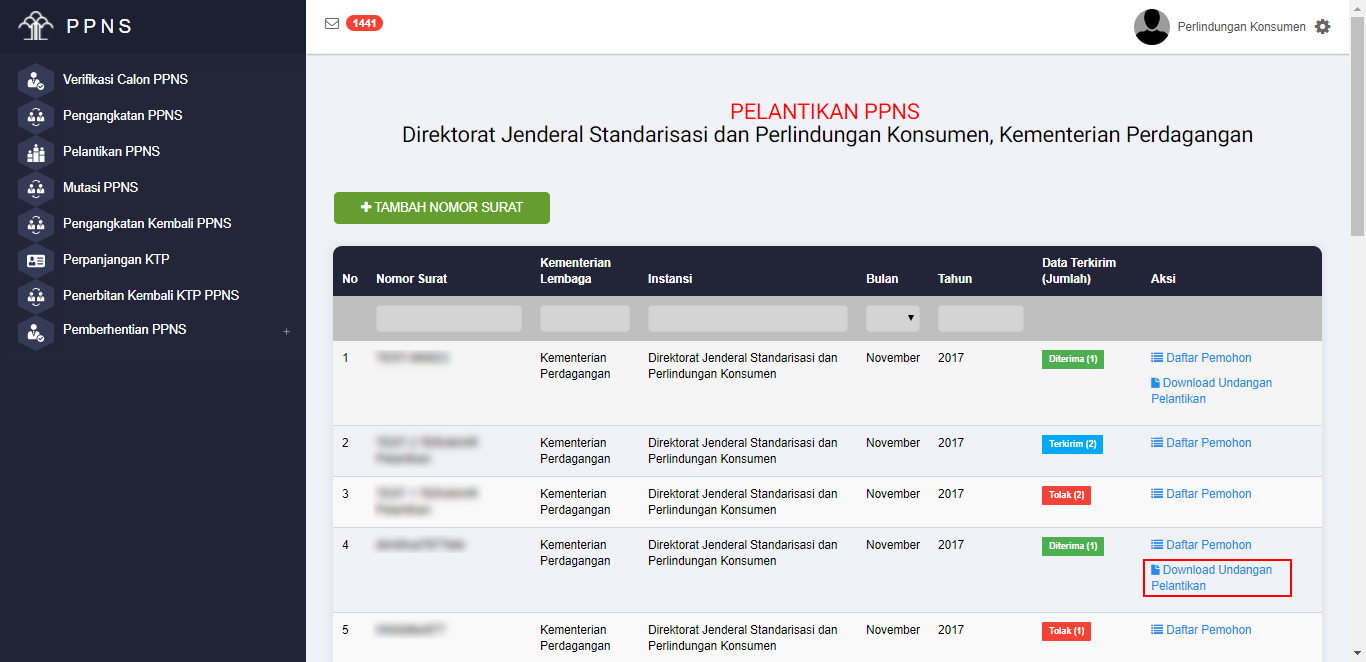Click the Tahun filter input
1366x662 pixels.
(x=980, y=318)
